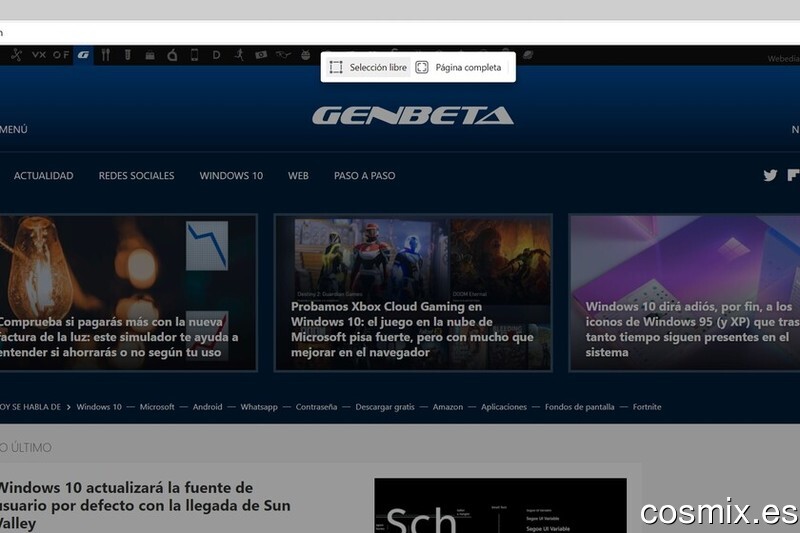Open the electricity bill simulator article card
This screenshot has height=533, width=800.
(128, 292)
